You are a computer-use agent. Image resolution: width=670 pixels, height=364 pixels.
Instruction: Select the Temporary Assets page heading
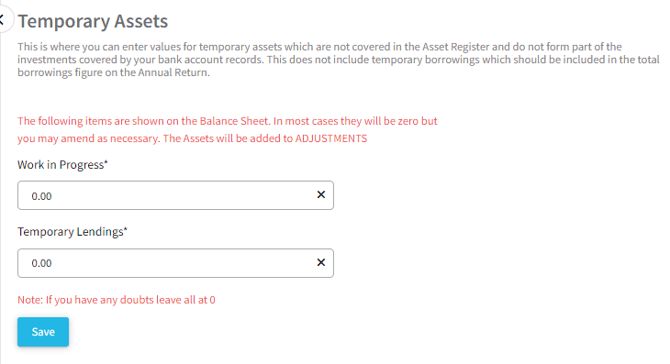click(93, 21)
